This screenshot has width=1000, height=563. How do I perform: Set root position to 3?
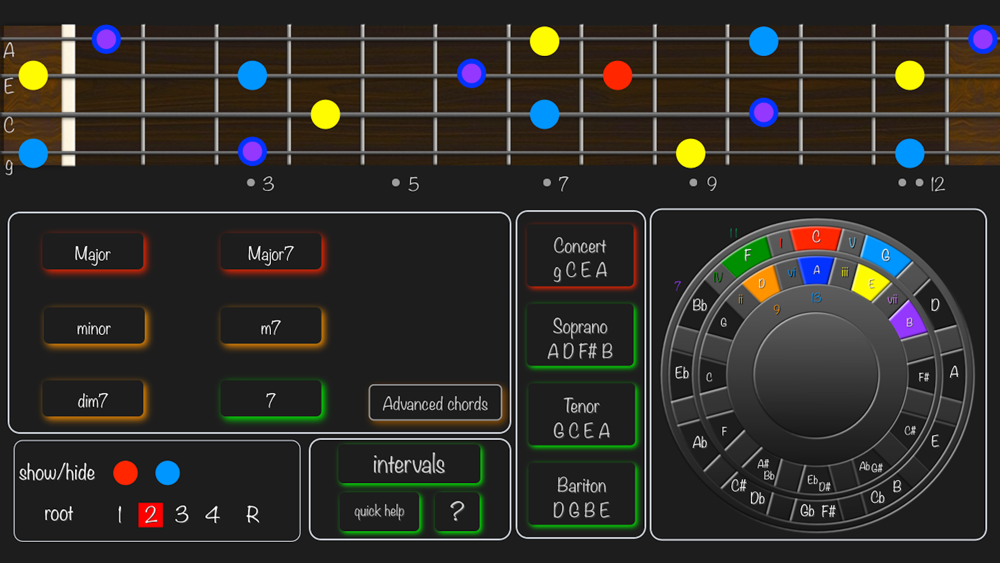pos(181,515)
